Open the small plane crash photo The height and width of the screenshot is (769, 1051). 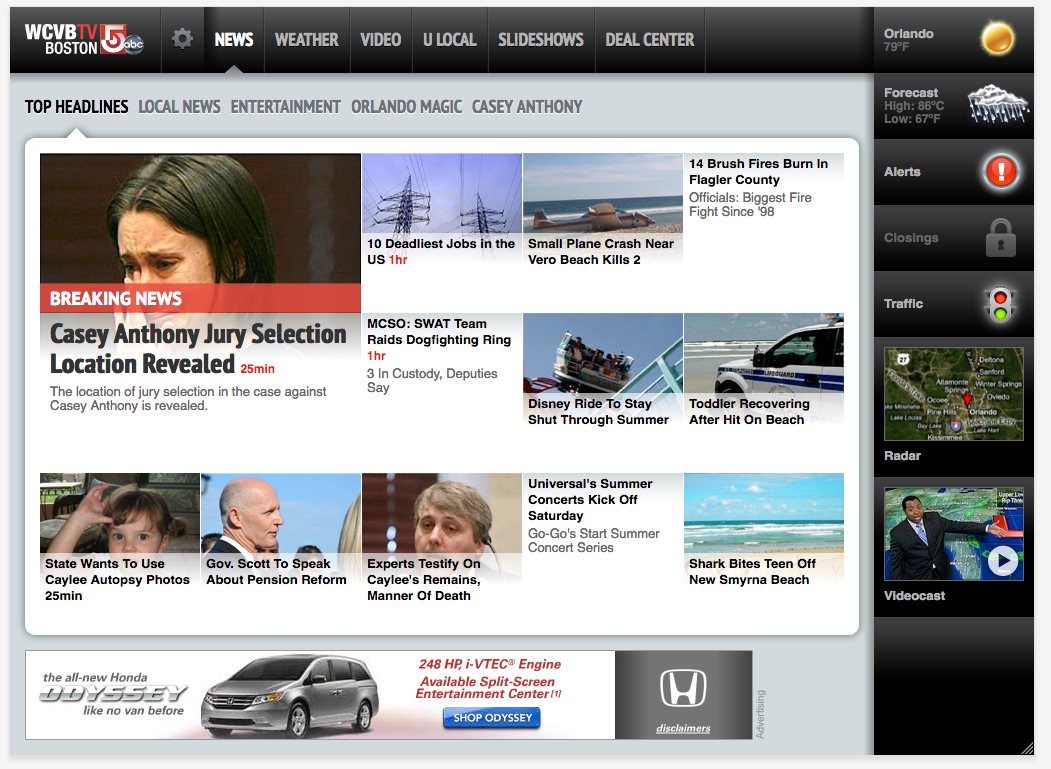(603, 193)
